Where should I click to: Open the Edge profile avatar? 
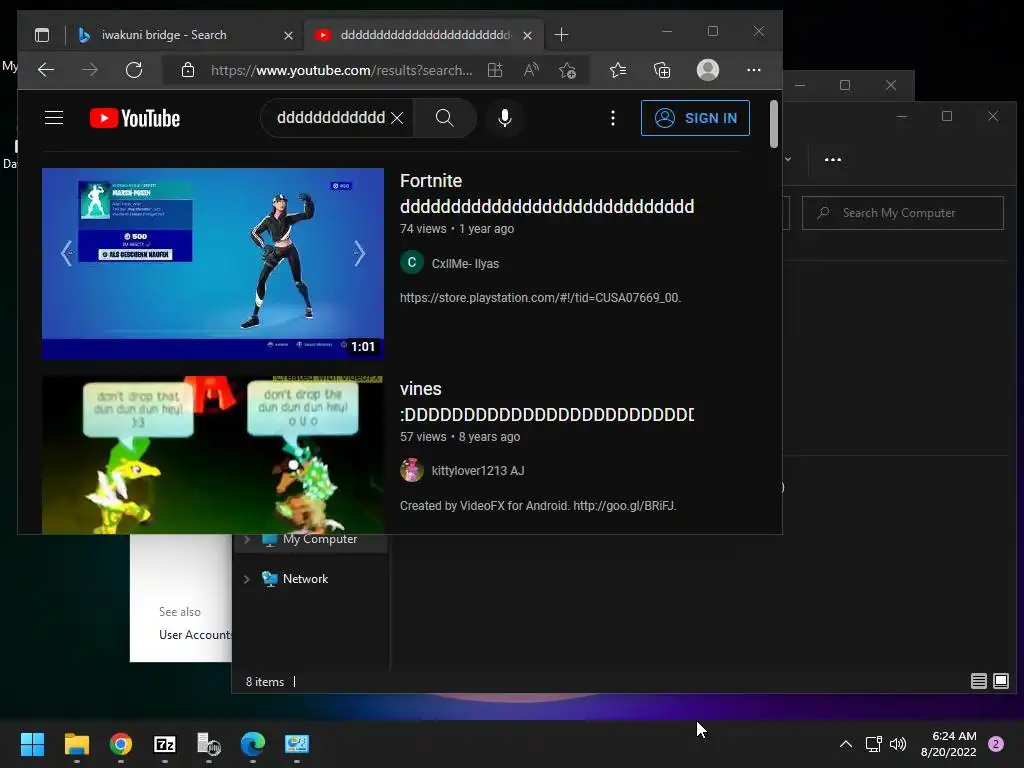pos(708,70)
